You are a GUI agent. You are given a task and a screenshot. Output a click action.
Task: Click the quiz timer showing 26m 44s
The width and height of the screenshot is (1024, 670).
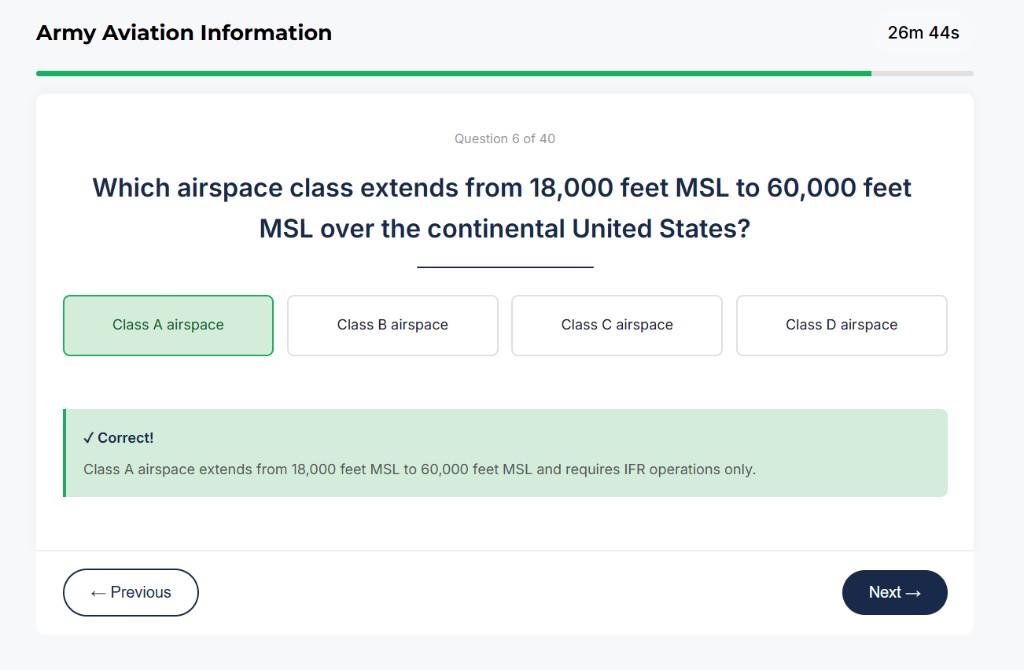pyautogui.click(x=921, y=33)
